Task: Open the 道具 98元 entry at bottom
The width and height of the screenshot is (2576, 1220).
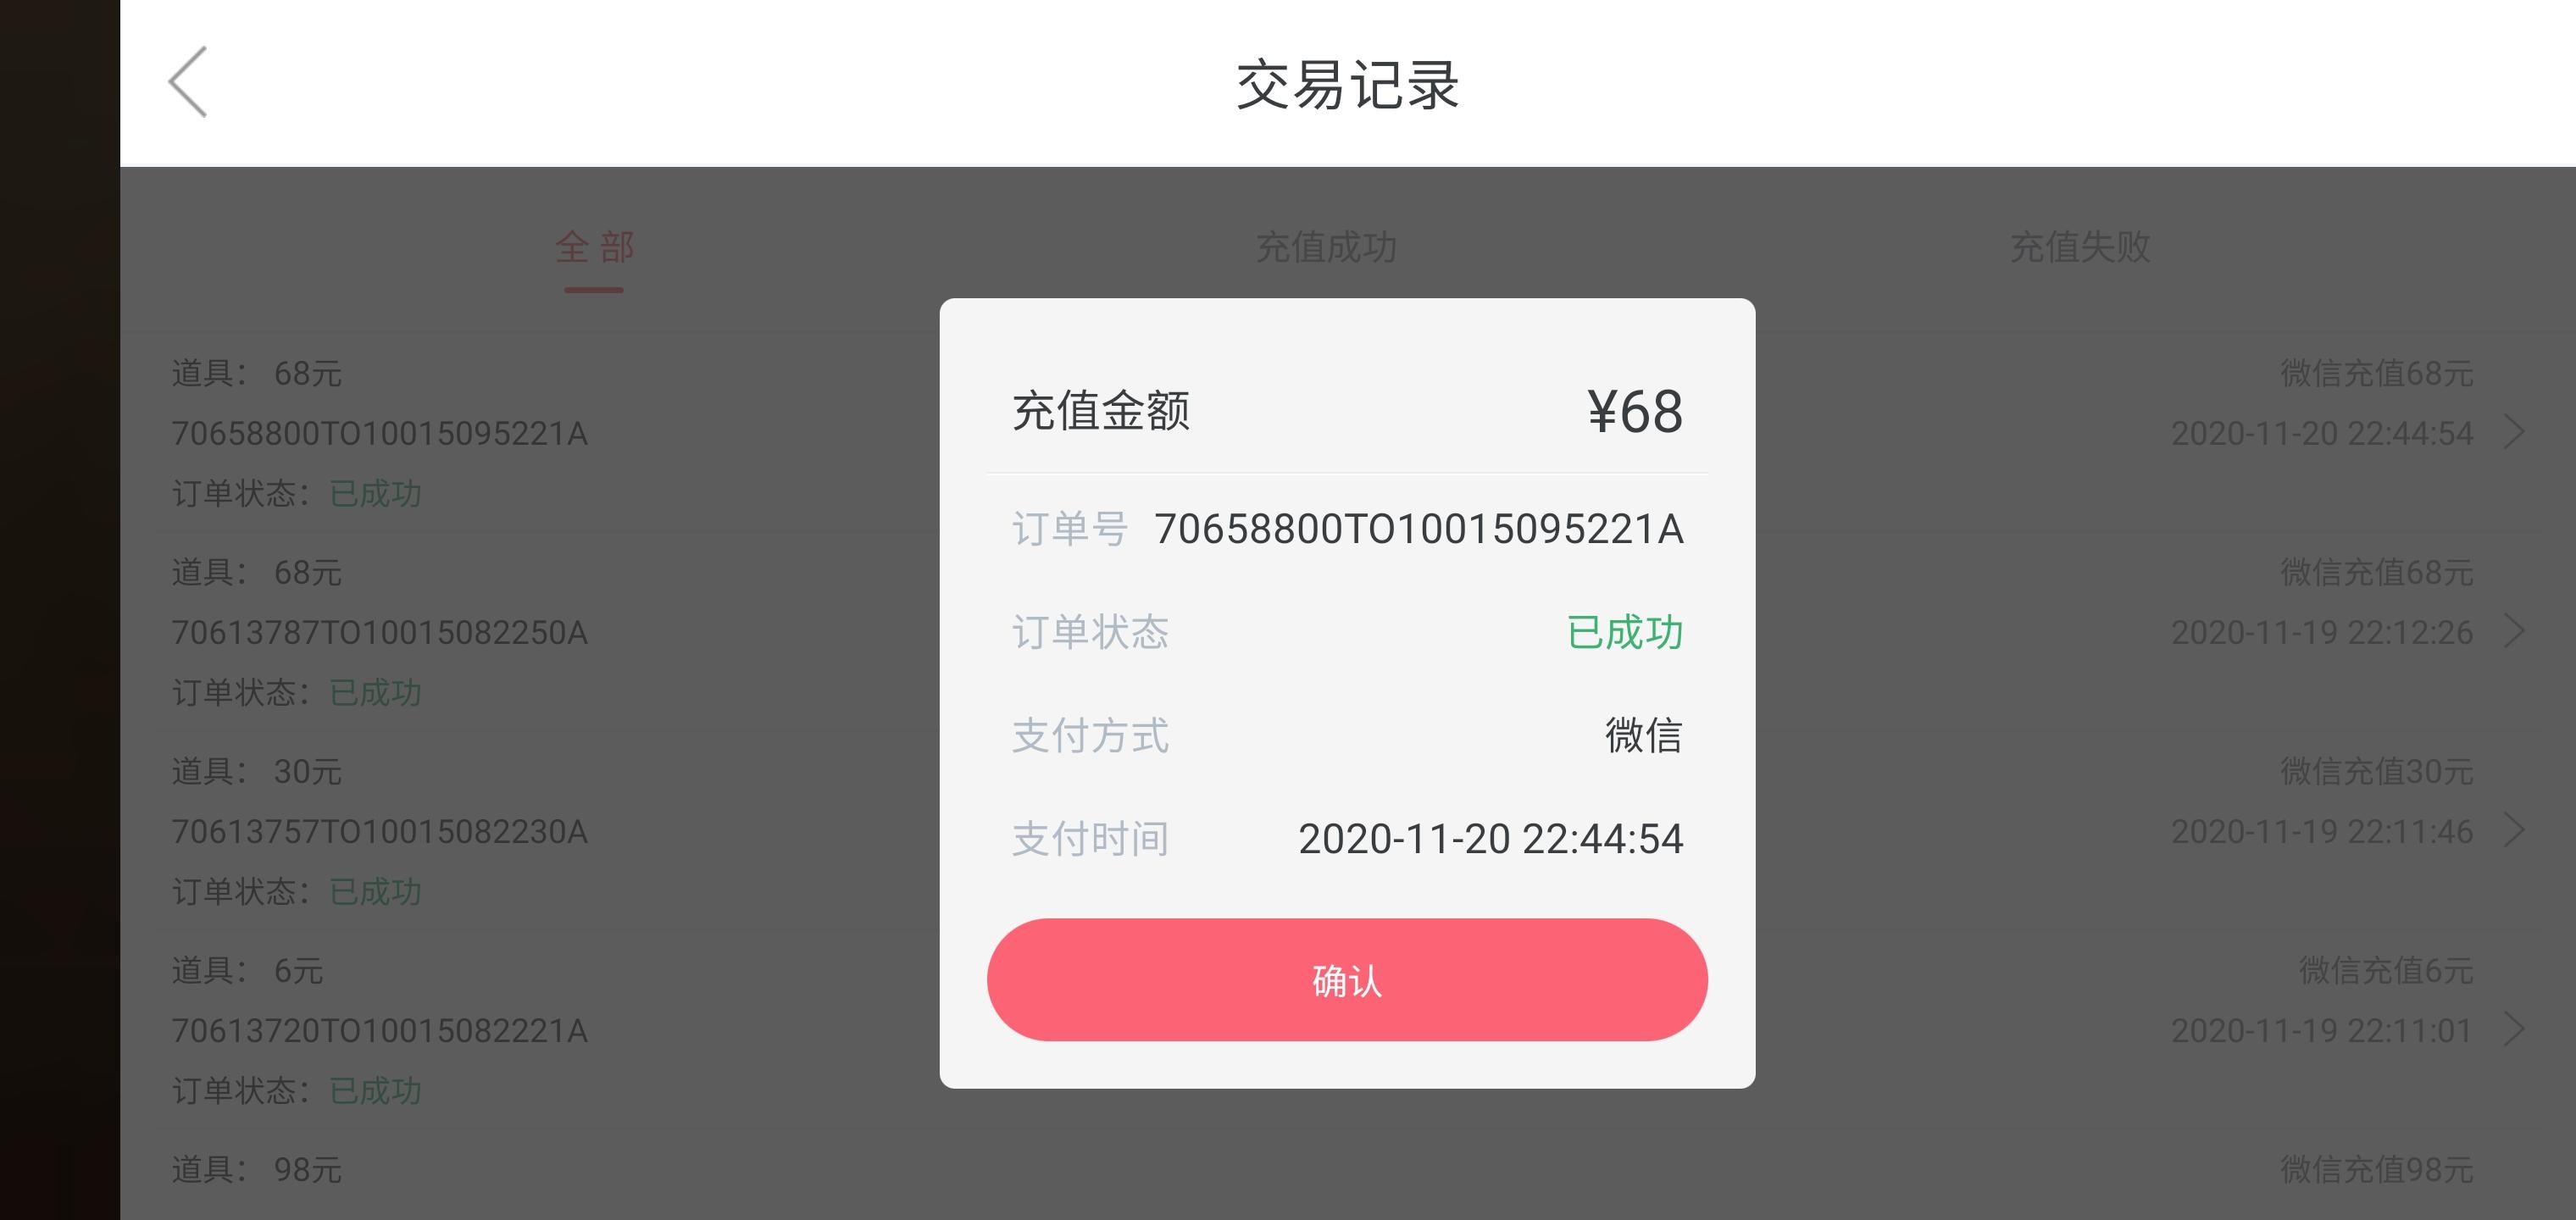Action: pyautogui.click(x=256, y=1170)
